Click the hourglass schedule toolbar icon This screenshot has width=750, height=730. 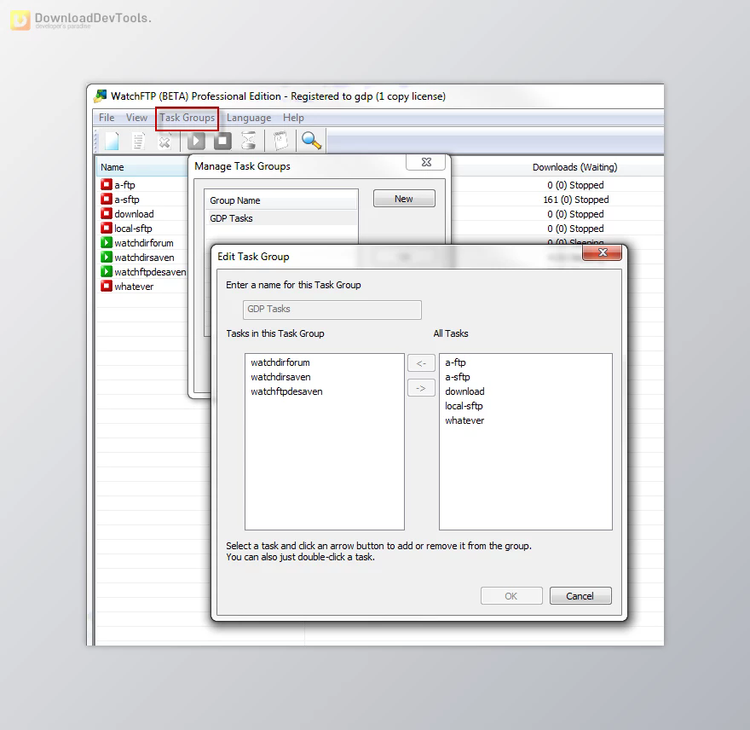coord(248,141)
